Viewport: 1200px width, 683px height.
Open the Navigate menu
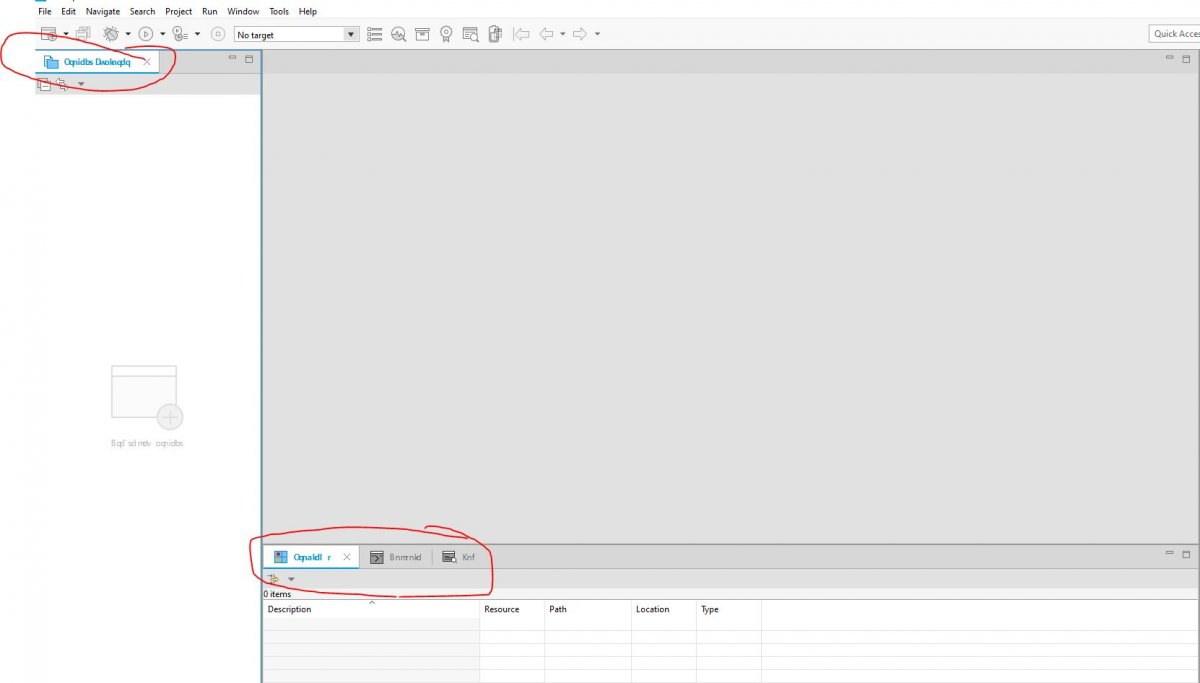(102, 12)
